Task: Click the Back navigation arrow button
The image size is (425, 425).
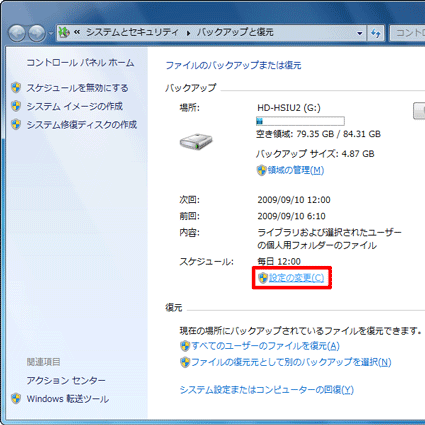Action: [17, 33]
